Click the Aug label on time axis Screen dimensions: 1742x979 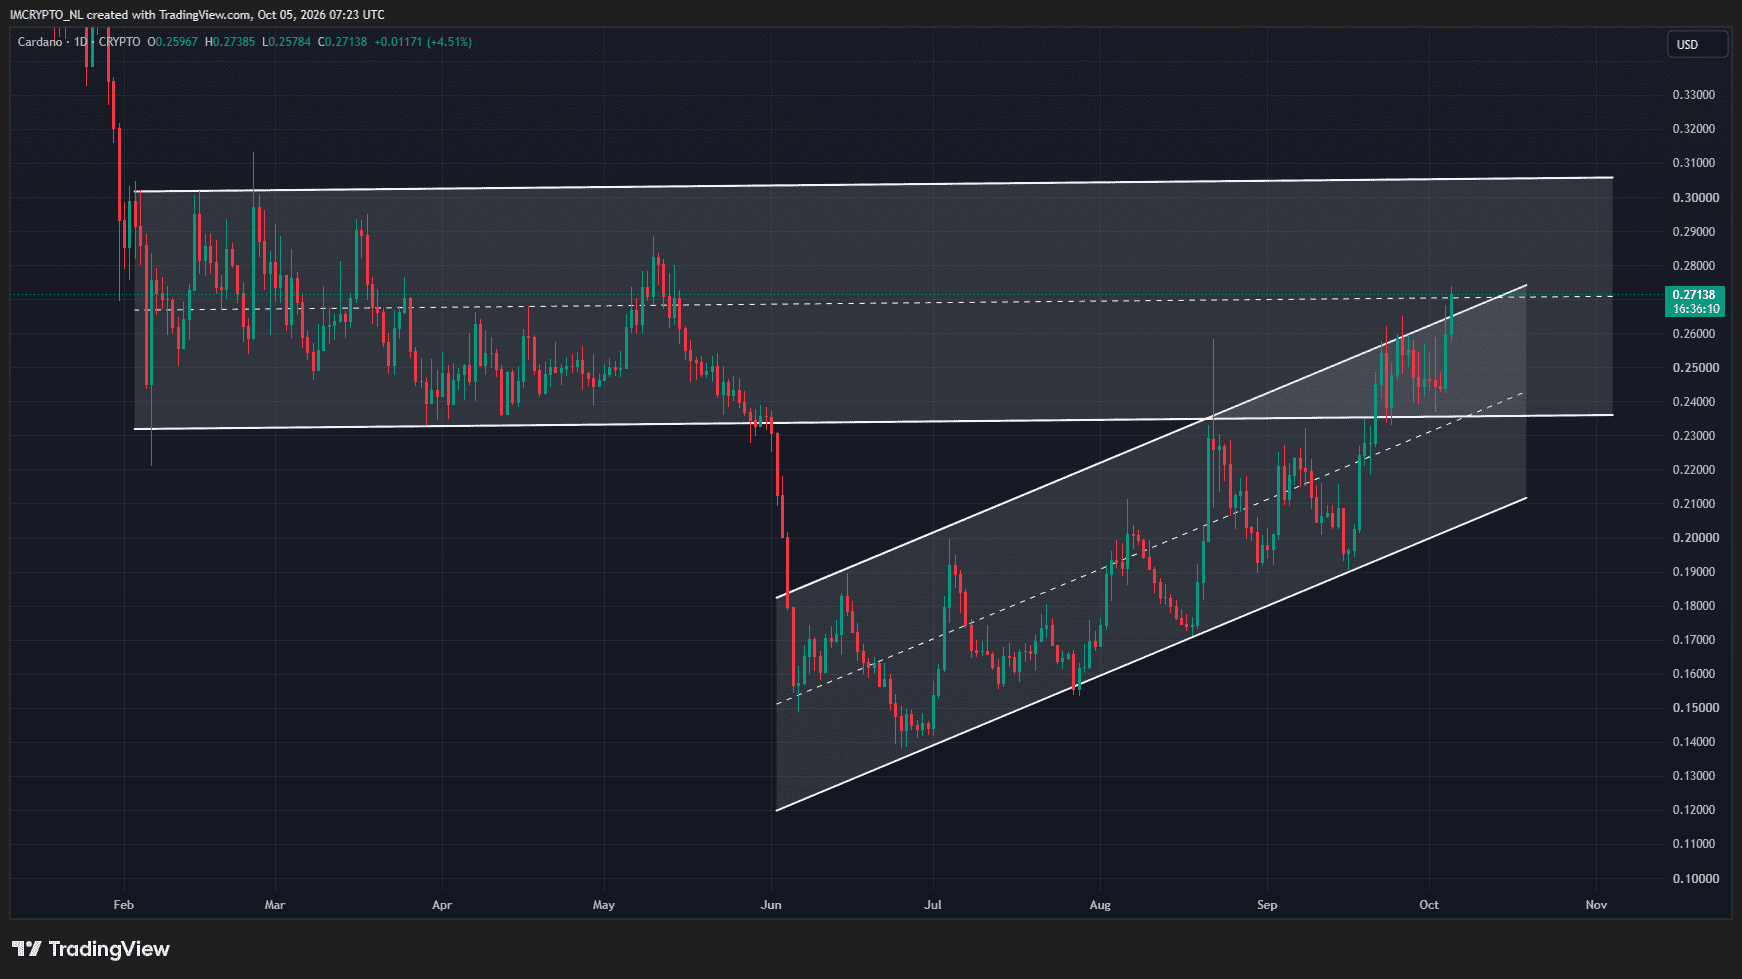pyautogui.click(x=1100, y=905)
